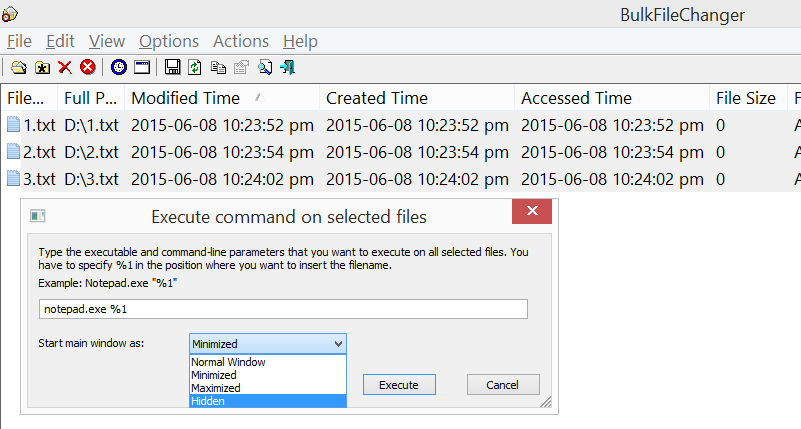Choose Hidden from the window state list
The height and width of the screenshot is (429, 801).
coord(267,401)
